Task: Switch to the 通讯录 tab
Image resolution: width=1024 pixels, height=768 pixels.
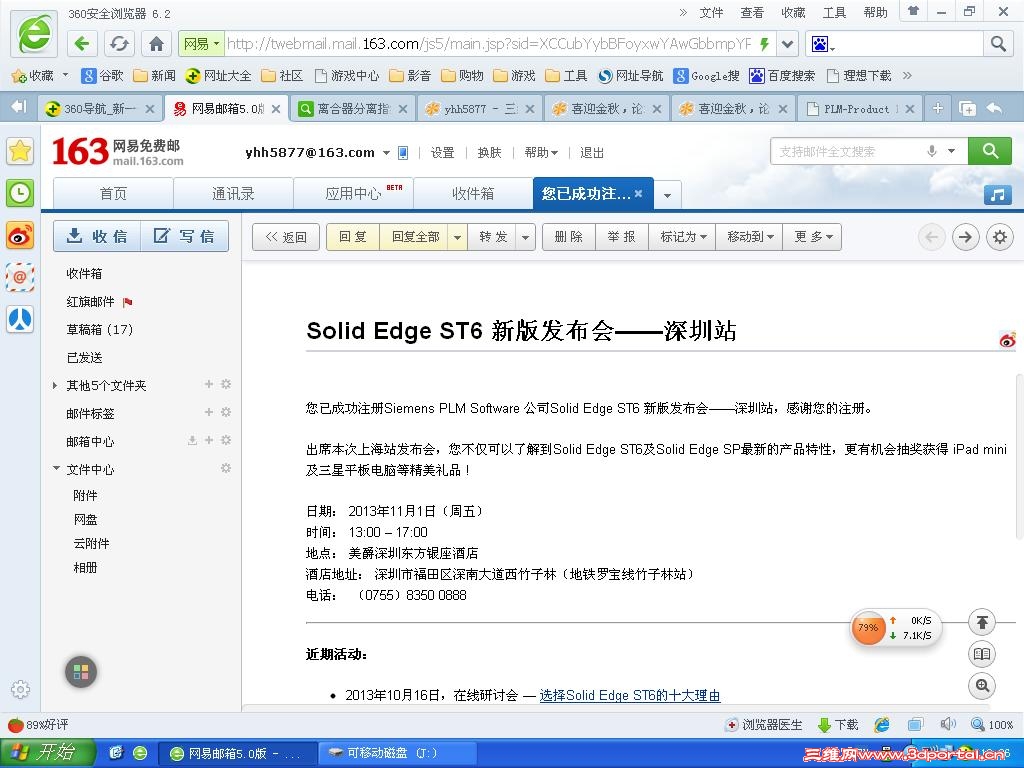Action: pyautogui.click(x=233, y=194)
